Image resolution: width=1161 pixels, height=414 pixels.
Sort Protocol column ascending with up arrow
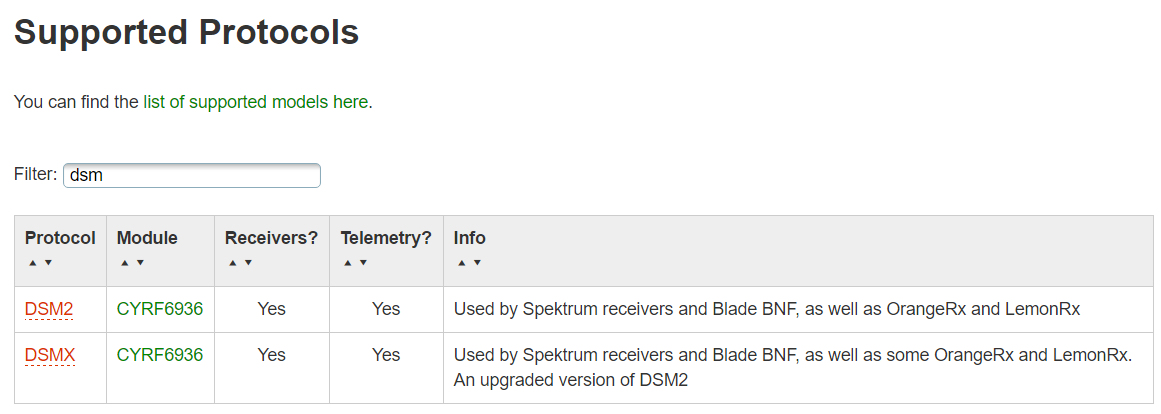32,263
